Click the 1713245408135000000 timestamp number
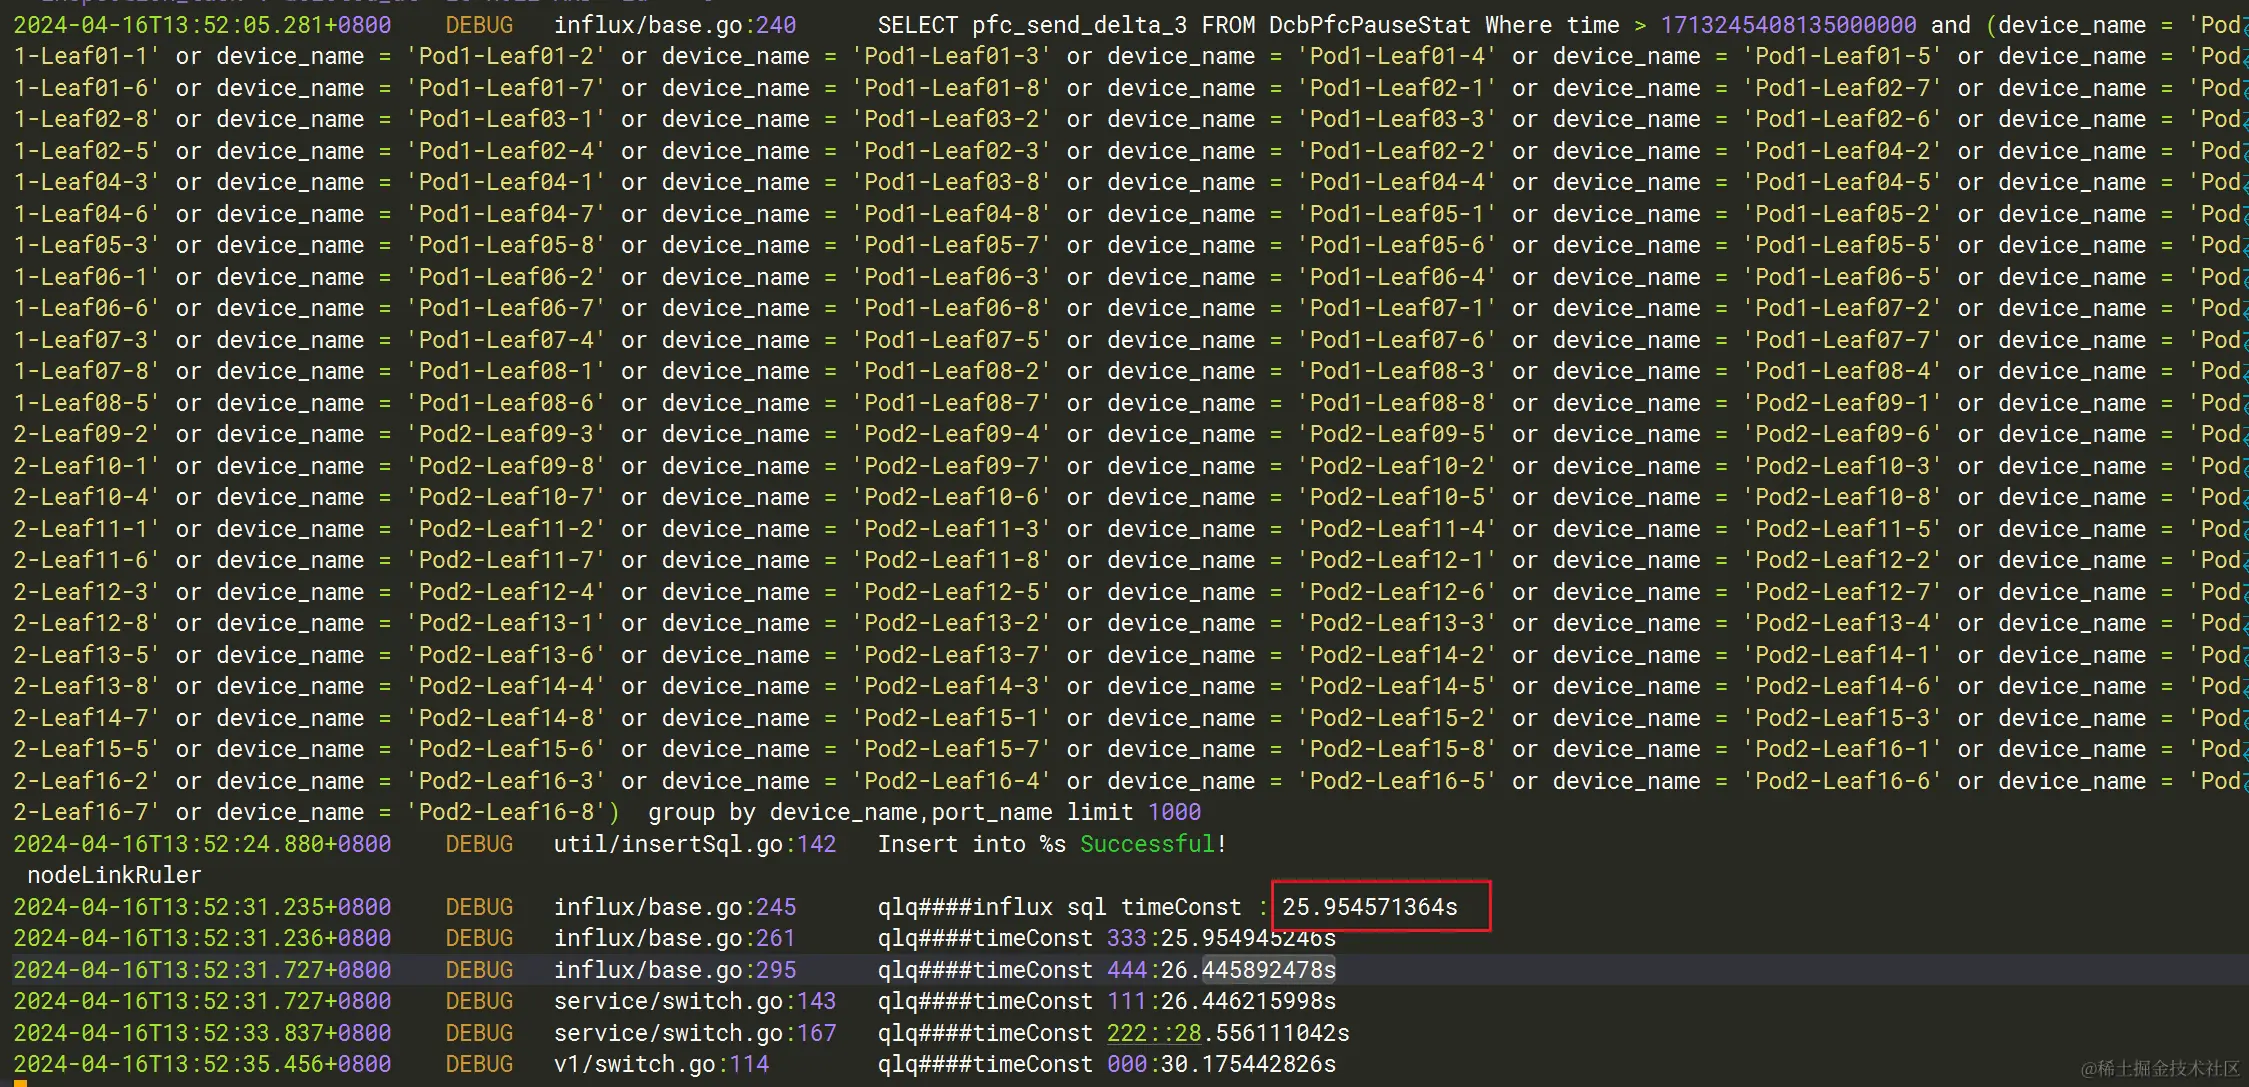2249x1087 pixels. [x=1788, y=25]
